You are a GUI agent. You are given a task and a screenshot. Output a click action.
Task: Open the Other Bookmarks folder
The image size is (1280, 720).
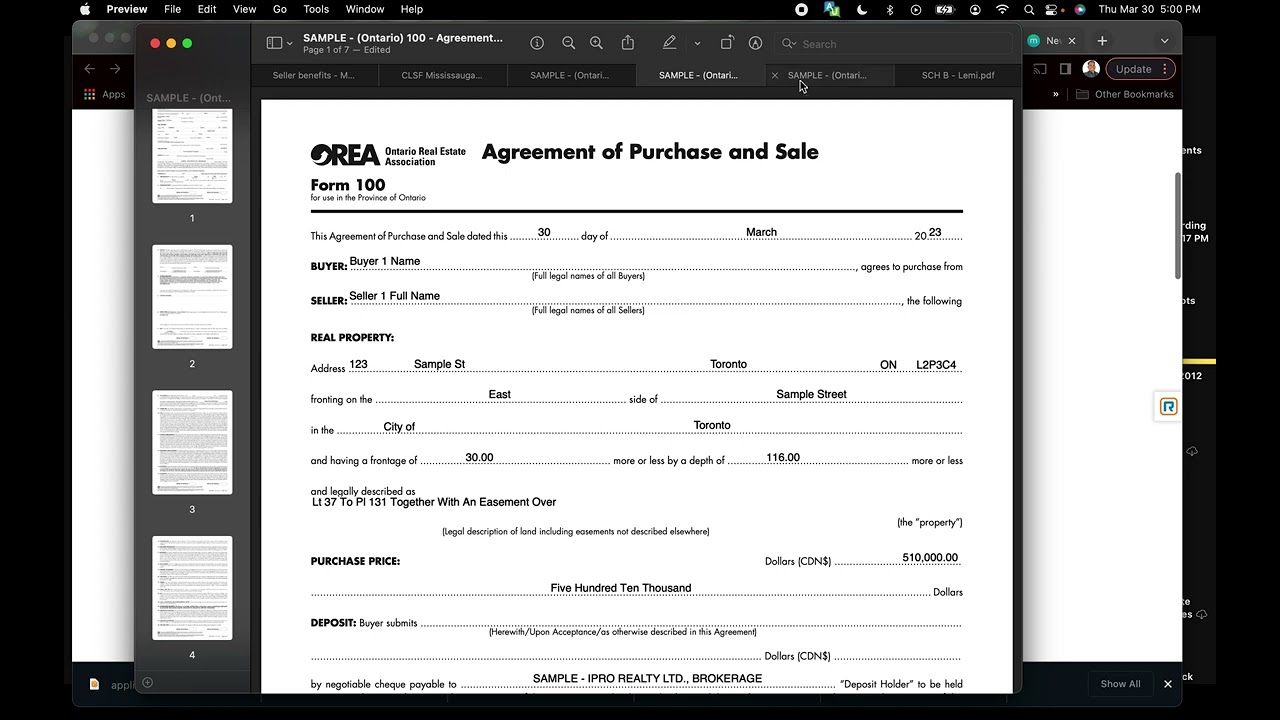[1124, 95]
